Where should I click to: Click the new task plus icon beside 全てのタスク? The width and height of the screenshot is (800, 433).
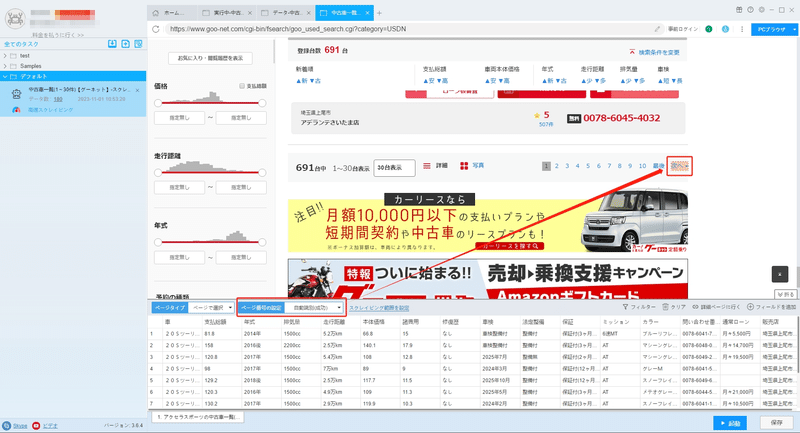[126, 44]
